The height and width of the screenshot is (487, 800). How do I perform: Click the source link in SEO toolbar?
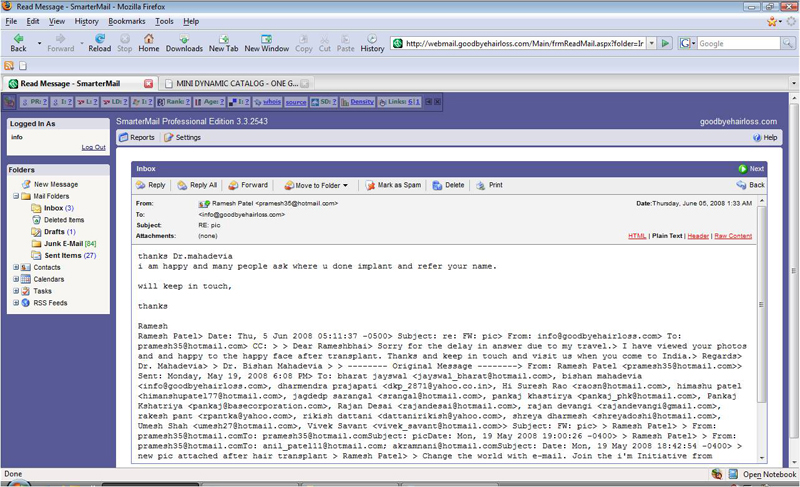pos(296,102)
